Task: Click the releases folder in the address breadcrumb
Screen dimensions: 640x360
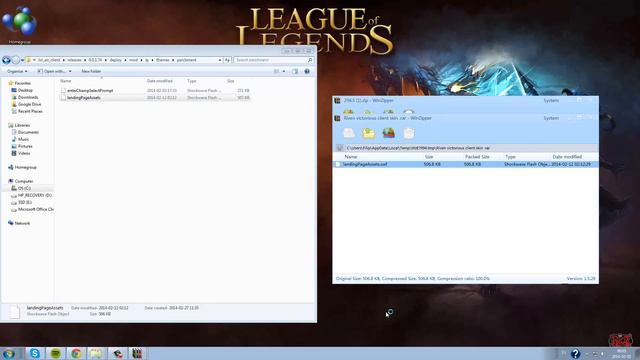Action: tap(74, 60)
